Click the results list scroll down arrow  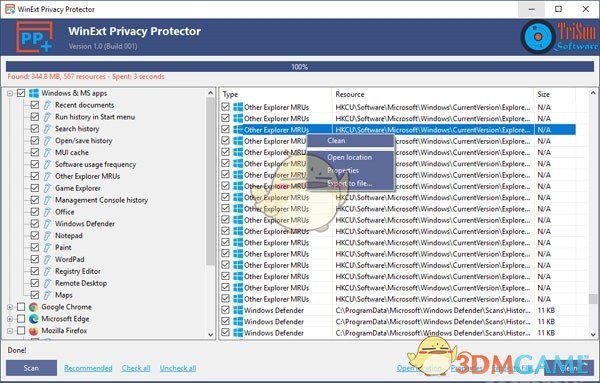click(x=593, y=334)
